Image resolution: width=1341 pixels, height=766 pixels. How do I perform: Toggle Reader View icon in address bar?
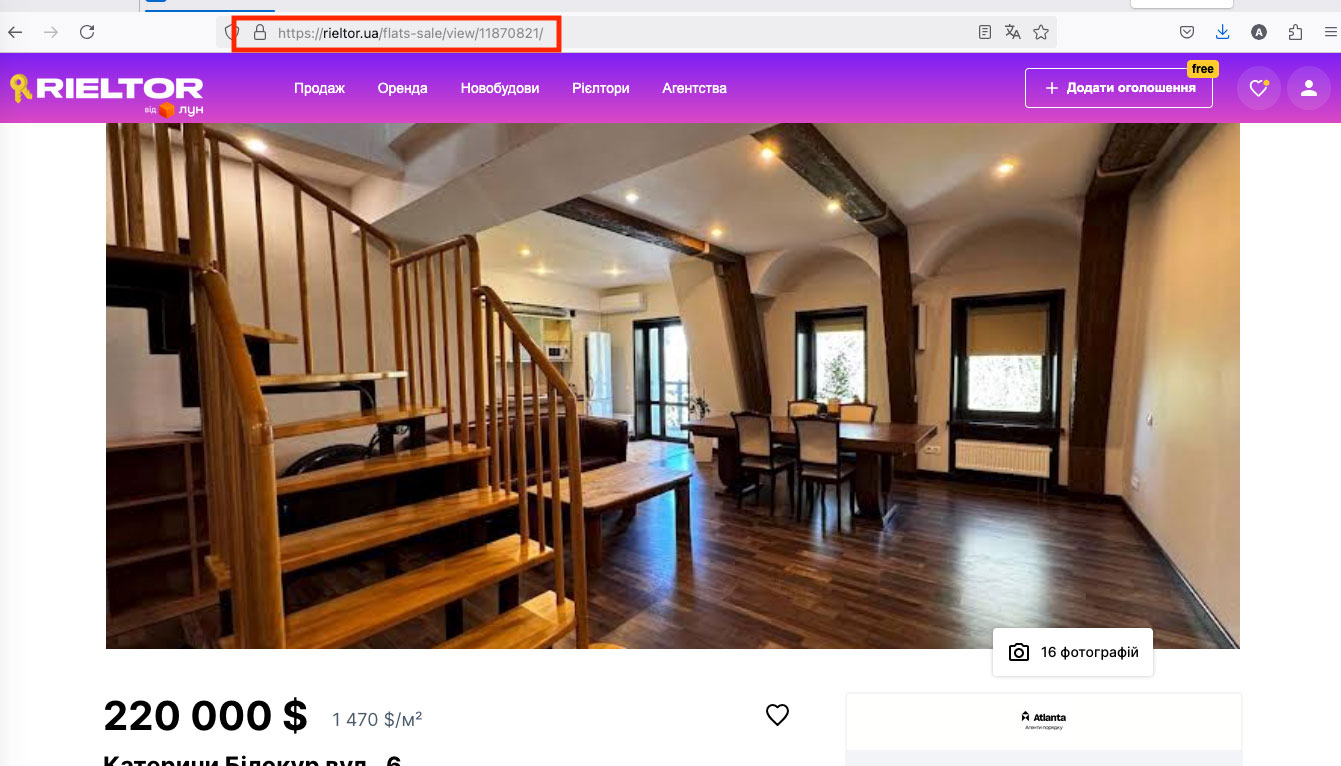coord(985,33)
